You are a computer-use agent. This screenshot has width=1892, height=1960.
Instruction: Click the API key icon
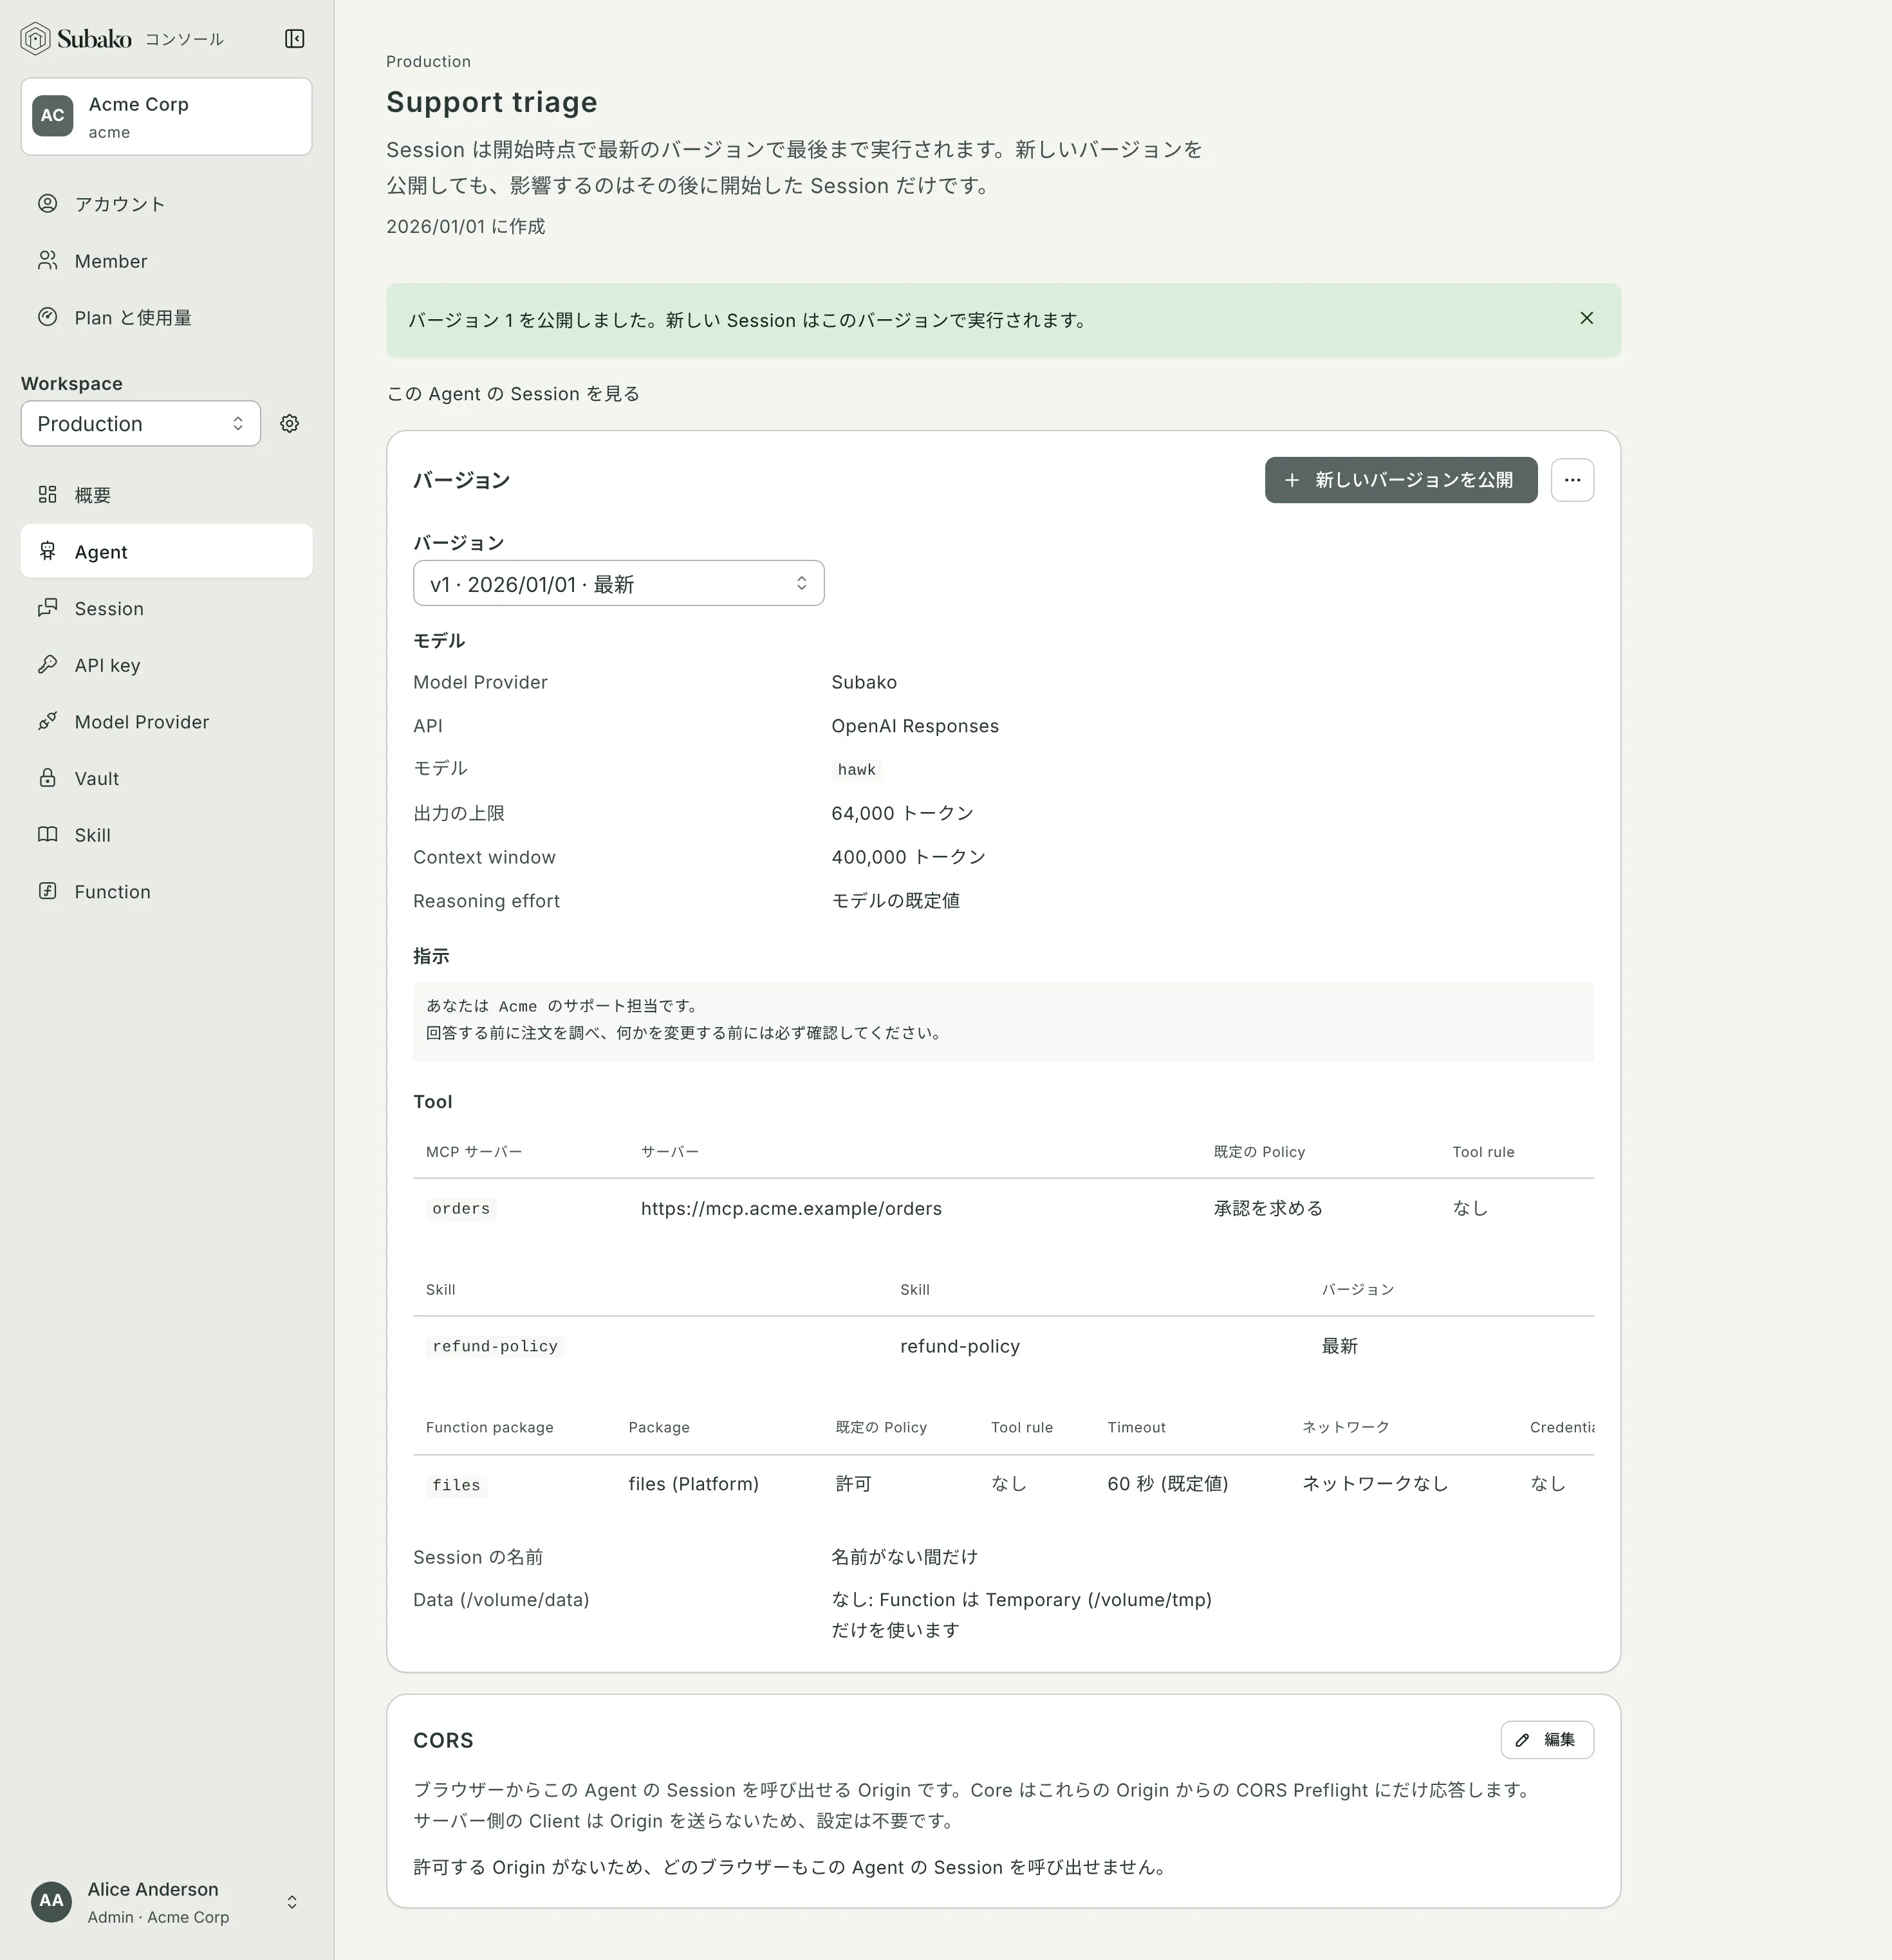pos(48,665)
